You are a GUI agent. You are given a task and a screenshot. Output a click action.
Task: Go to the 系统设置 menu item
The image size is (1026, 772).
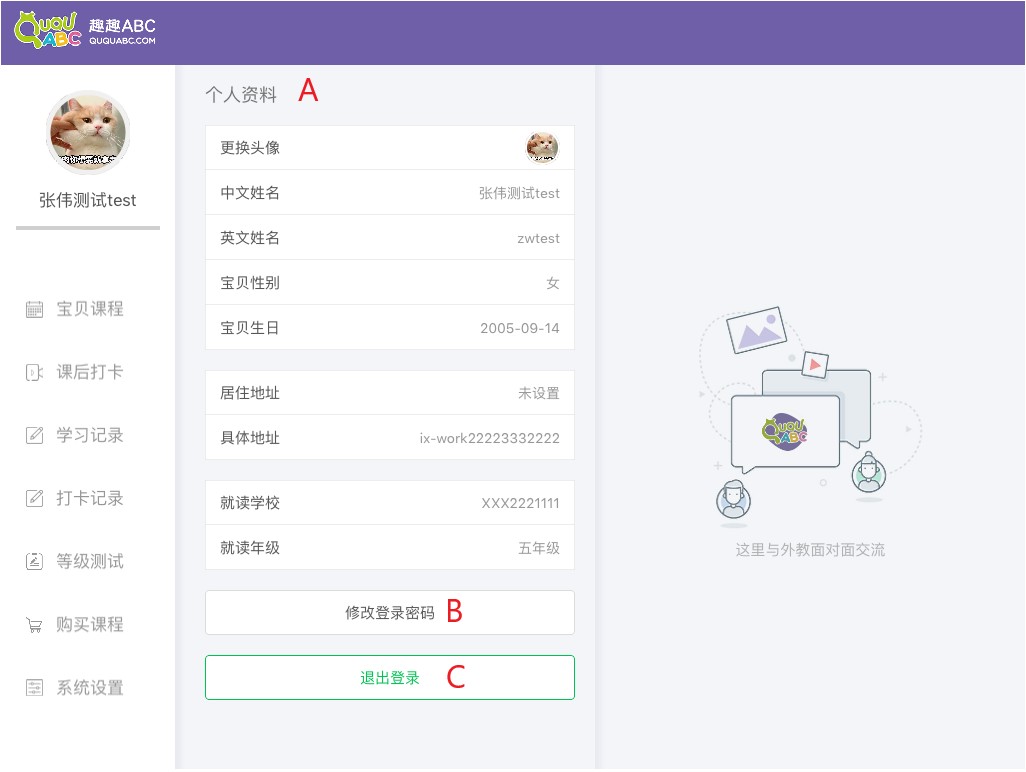89,688
